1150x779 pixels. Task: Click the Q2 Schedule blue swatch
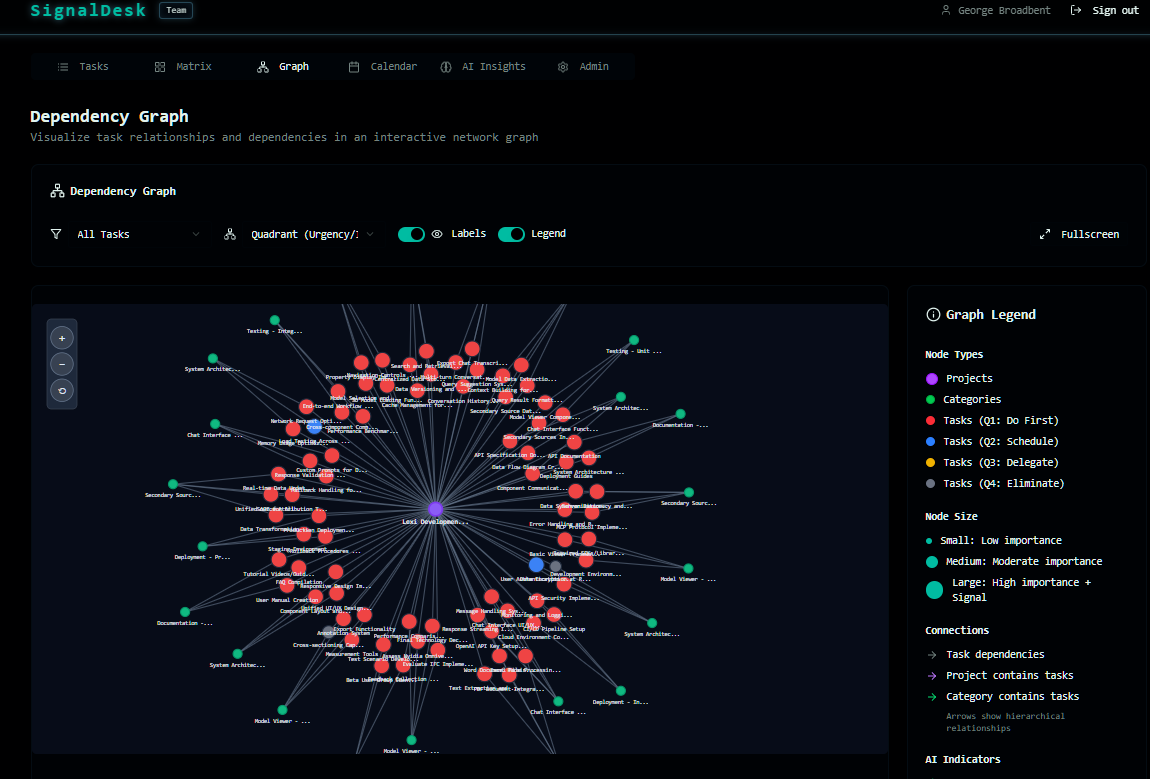(931, 442)
